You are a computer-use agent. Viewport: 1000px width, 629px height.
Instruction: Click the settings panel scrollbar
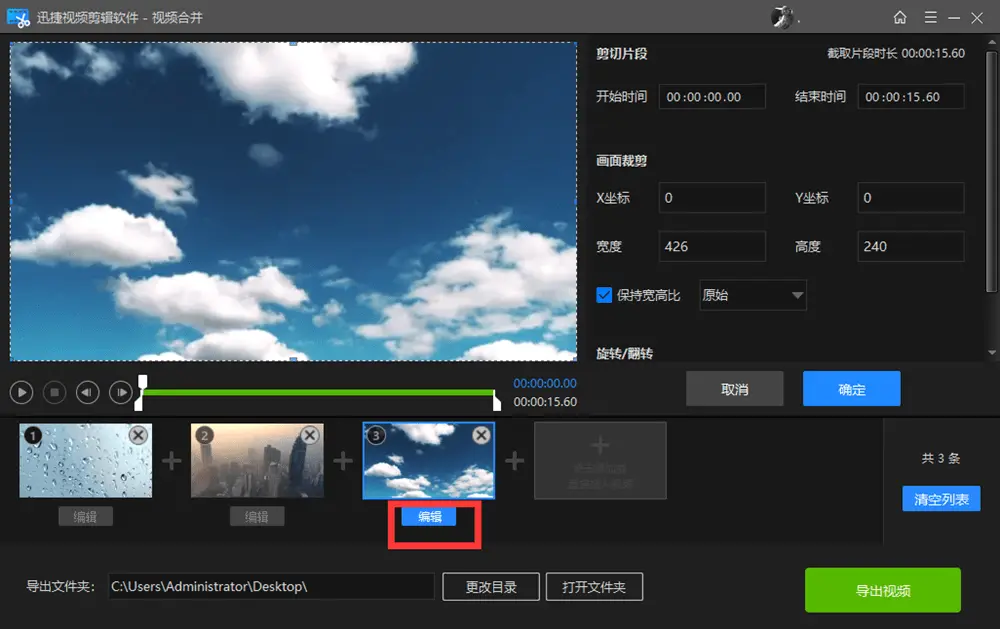[x=990, y=171]
